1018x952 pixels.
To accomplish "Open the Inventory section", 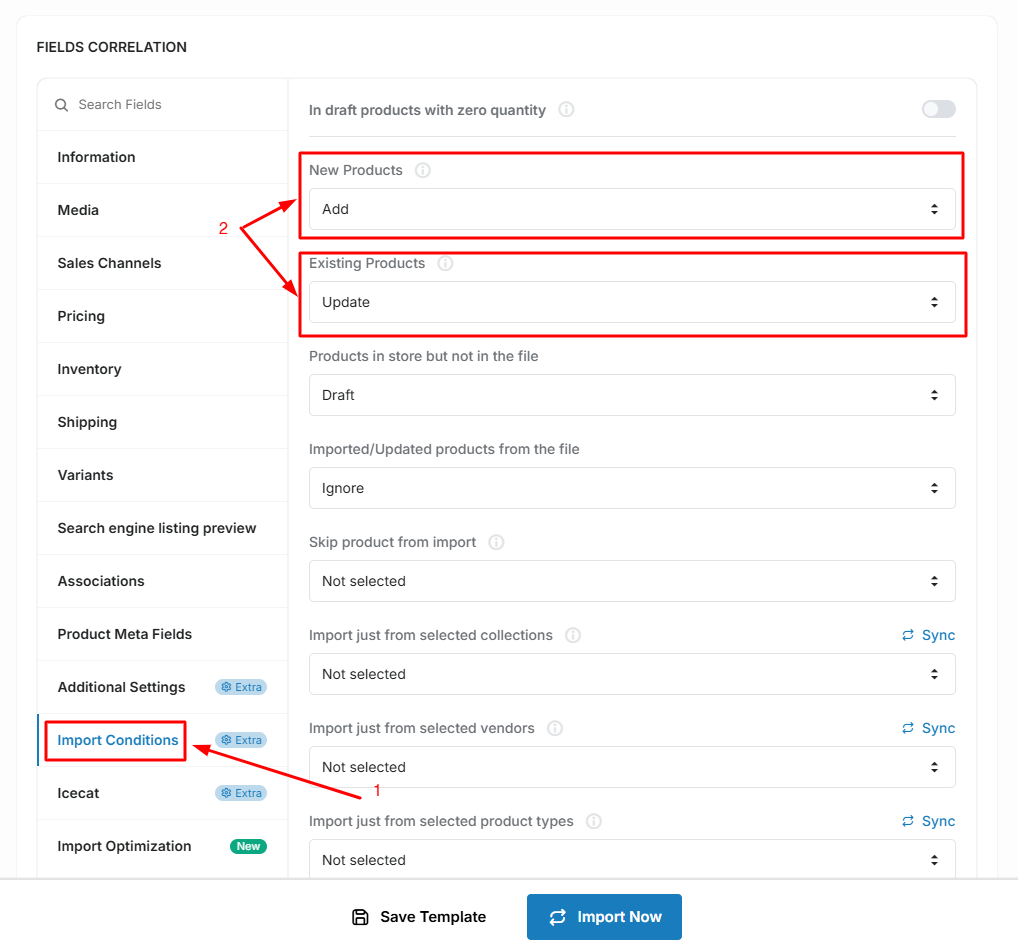I will (x=162, y=369).
